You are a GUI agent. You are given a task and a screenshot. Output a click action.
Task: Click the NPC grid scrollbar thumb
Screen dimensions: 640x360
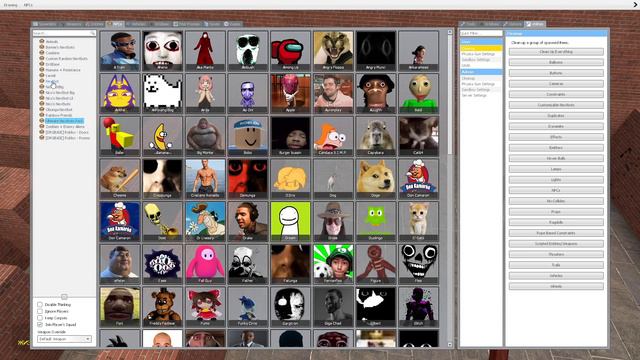coord(450,95)
